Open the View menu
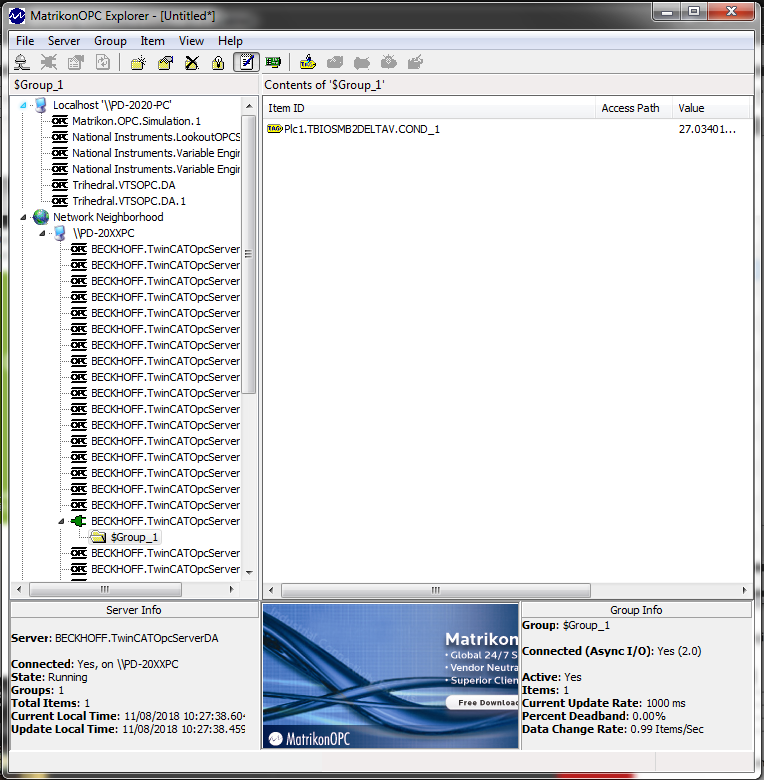 191,41
